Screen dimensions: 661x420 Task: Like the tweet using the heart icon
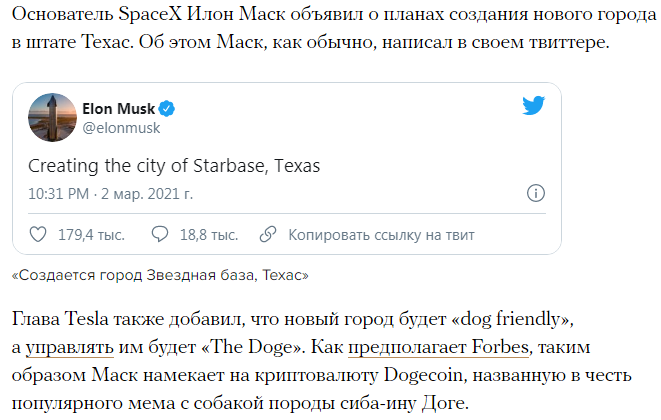[x=38, y=235]
